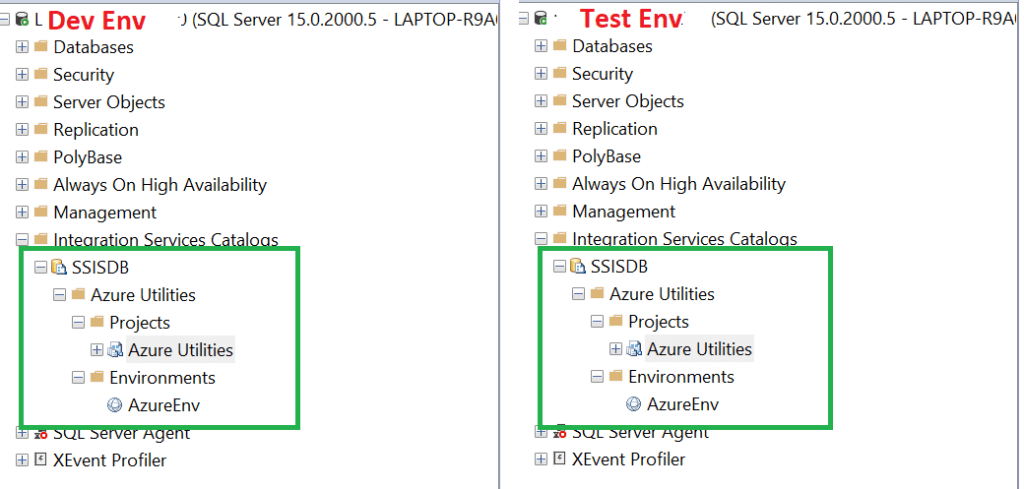Select Server Objects in Dev Env tree

pos(108,102)
